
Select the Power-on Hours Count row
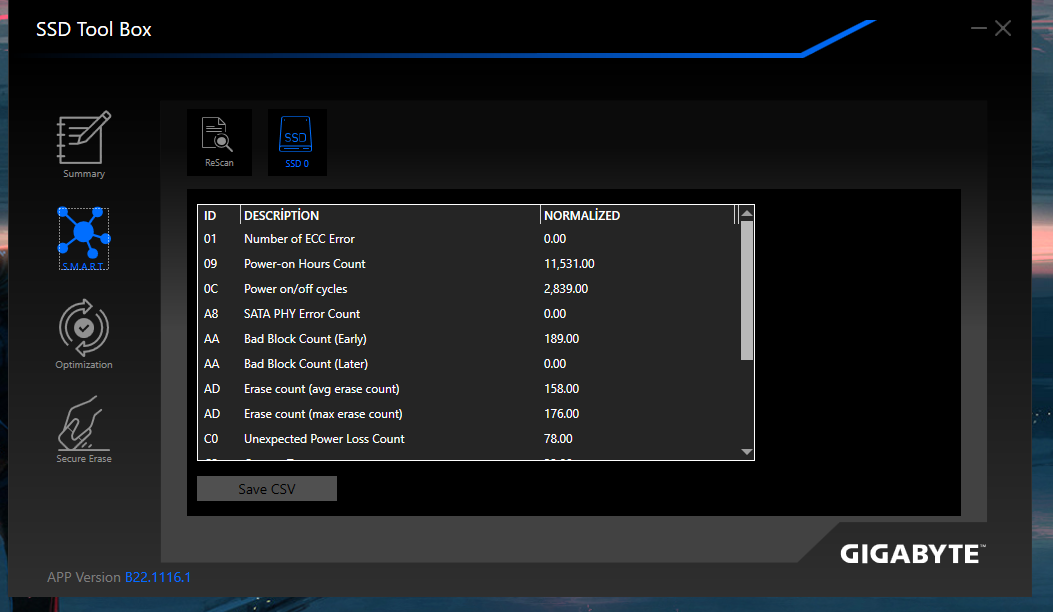tap(468, 263)
